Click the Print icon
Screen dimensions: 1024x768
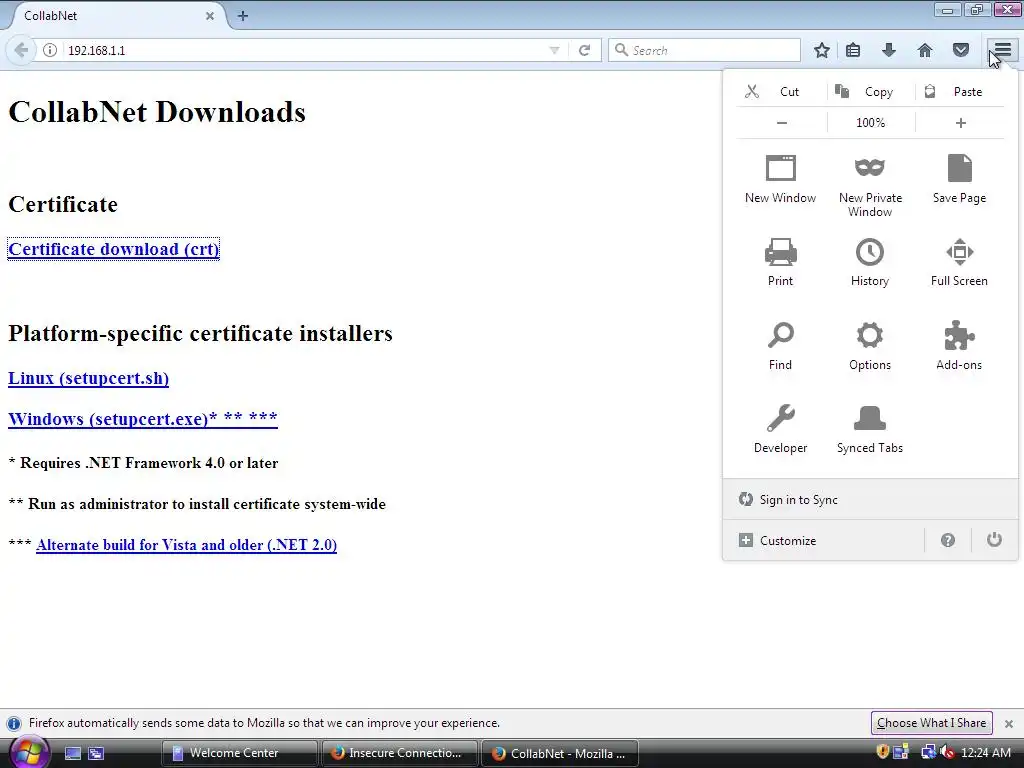pos(780,252)
